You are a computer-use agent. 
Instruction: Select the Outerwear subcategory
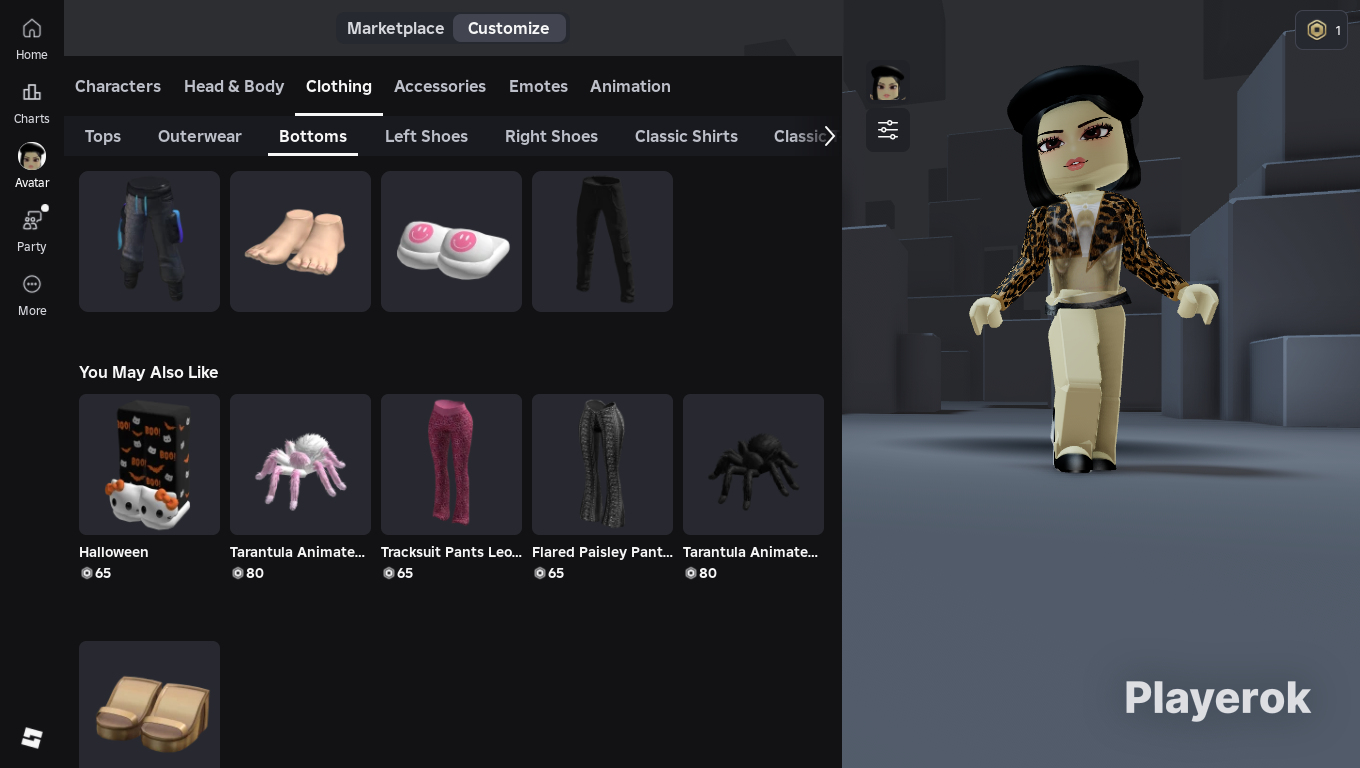click(200, 136)
